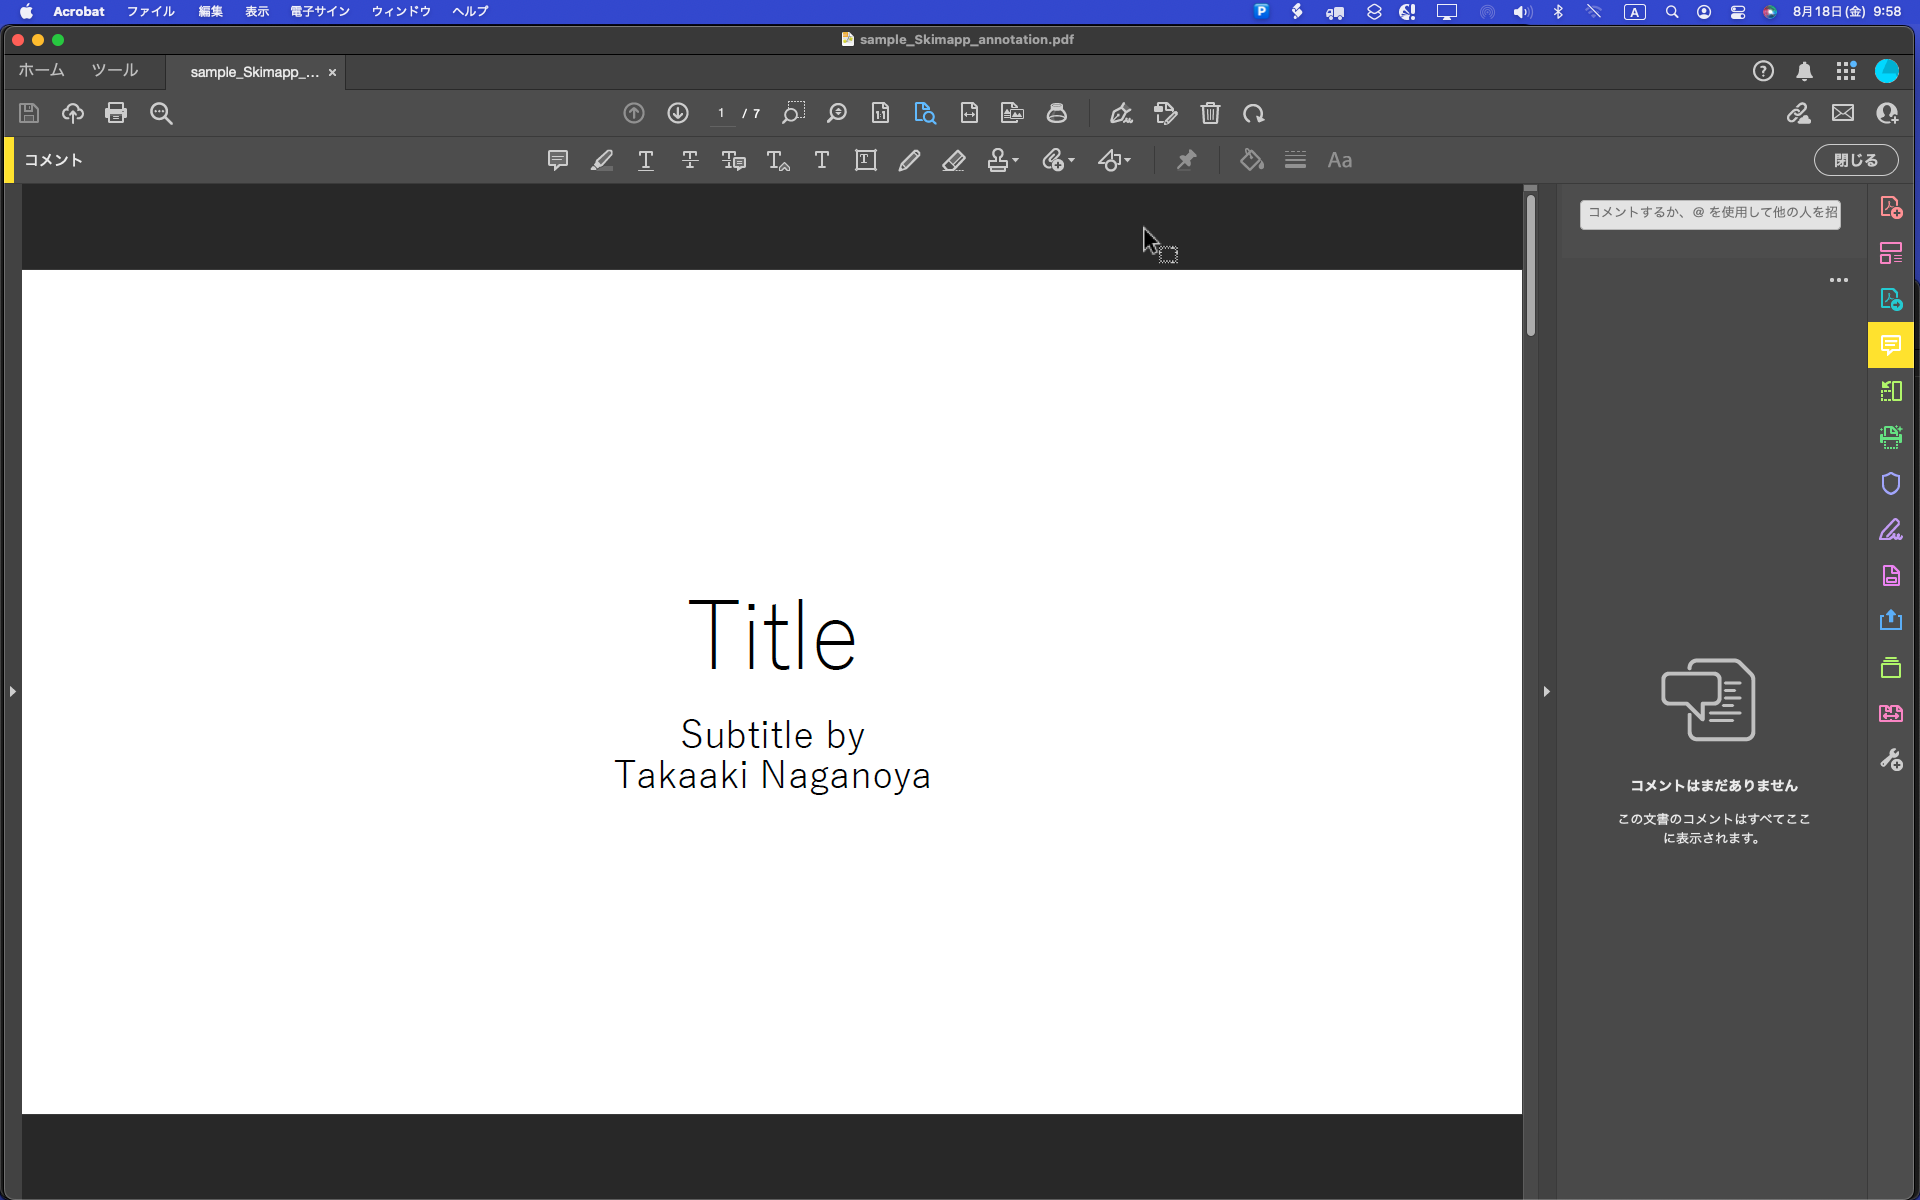The image size is (1920, 1200).
Task: Click the delete trash icon
Action: (1210, 113)
